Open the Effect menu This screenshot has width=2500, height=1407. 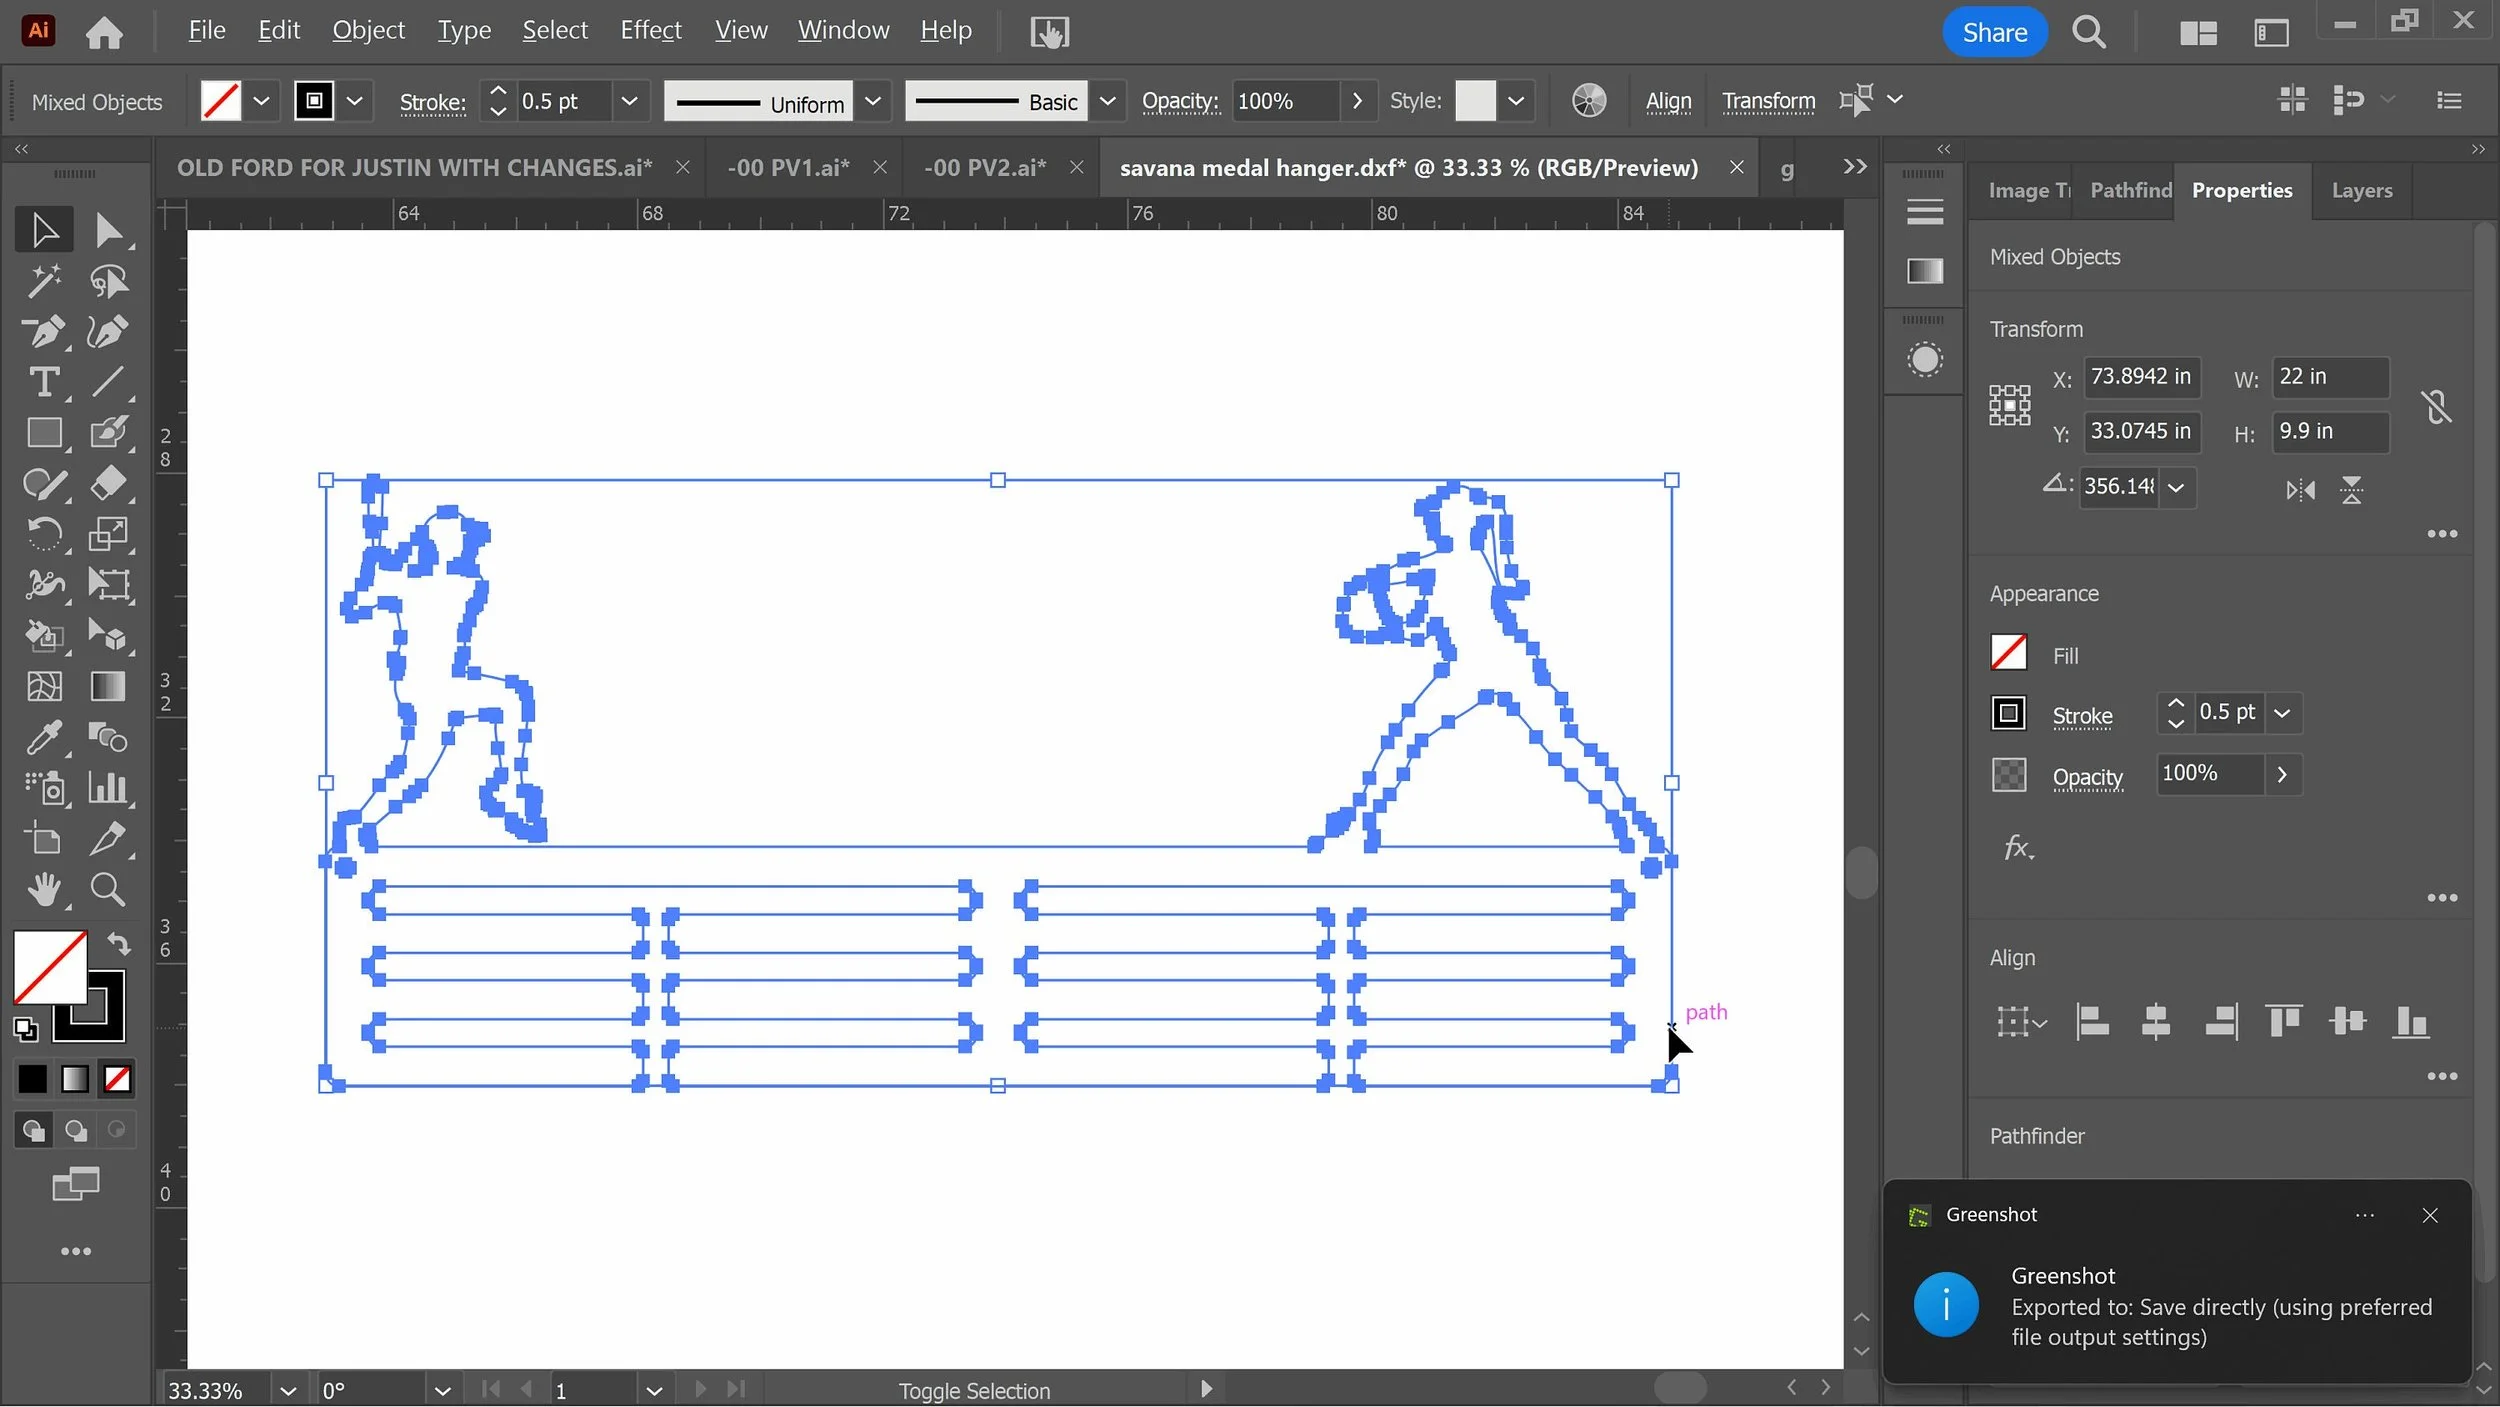(650, 31)
